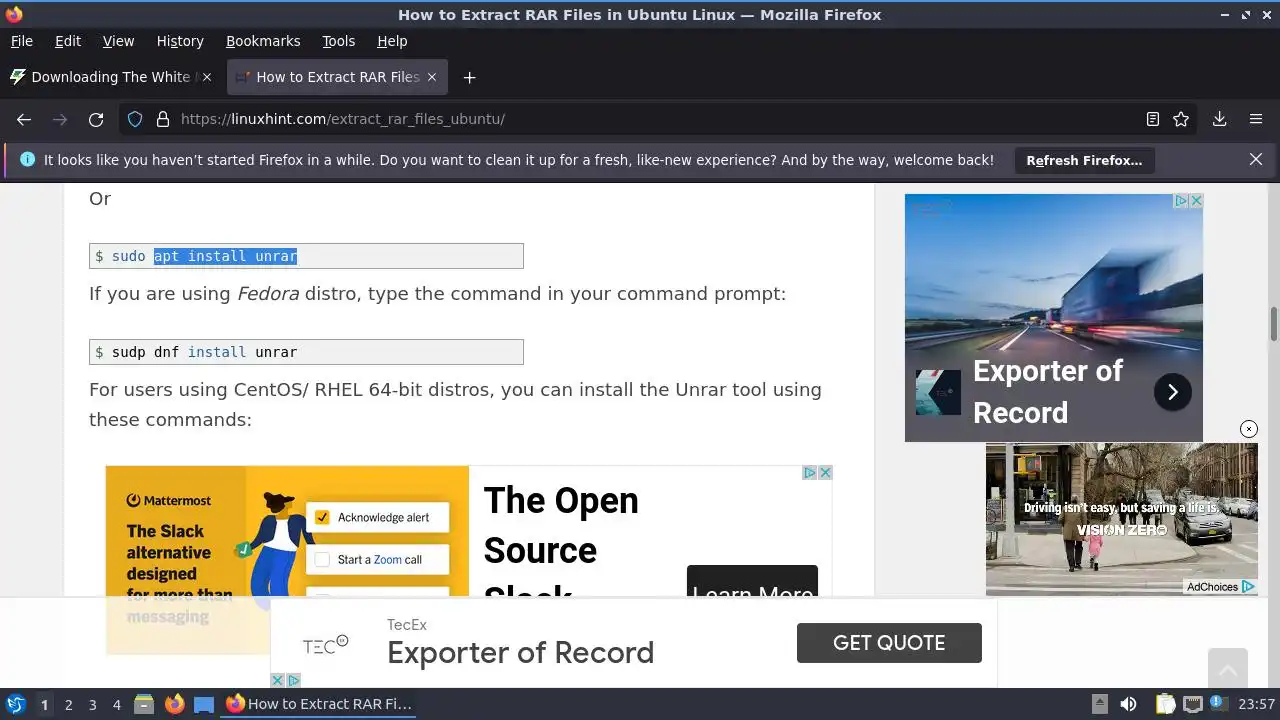Click the taskbar clock showing 23:57
The image size is (1280, 720).
point(1256,704)
